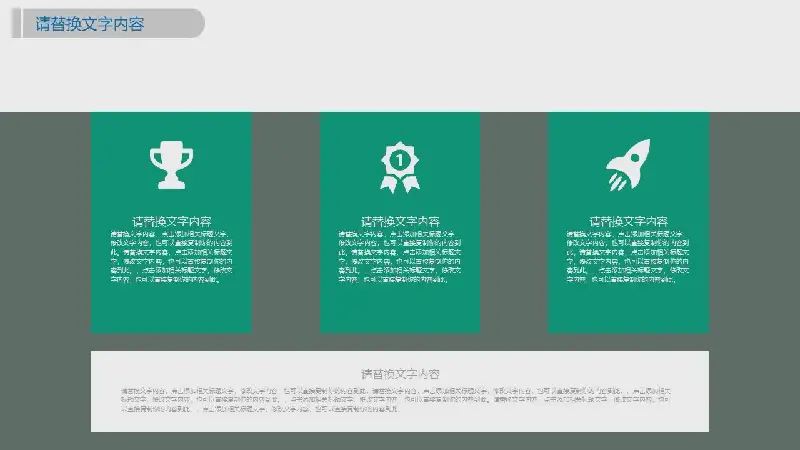The image size is (800, 450).
Task: Click the dark background left of the trophy card
Action: pos(45,222)
